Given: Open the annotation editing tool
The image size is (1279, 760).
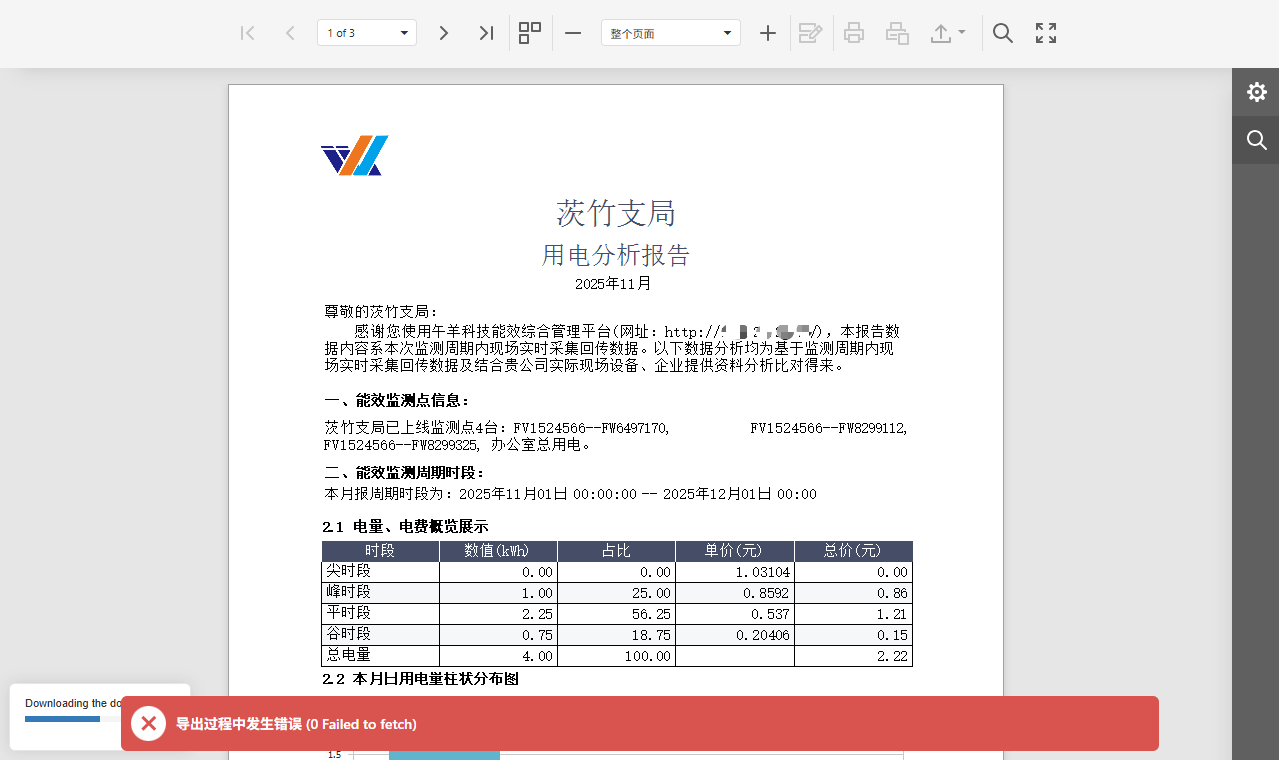Looking at the screenshot, I should point(810,33).
